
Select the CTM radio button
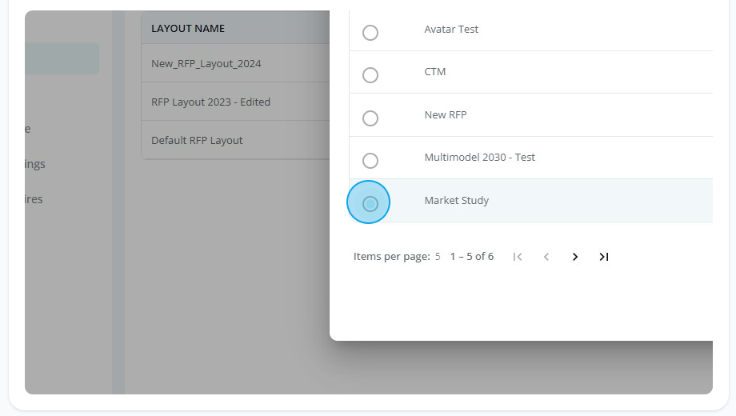tap(370, 75)
